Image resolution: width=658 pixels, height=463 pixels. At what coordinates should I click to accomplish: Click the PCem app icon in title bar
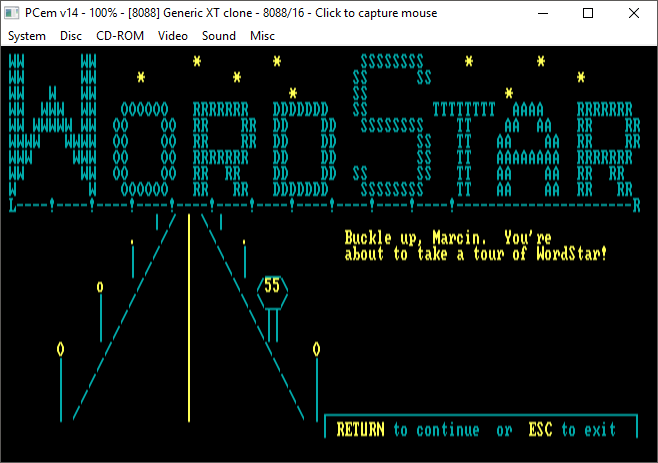click(12, 13)
